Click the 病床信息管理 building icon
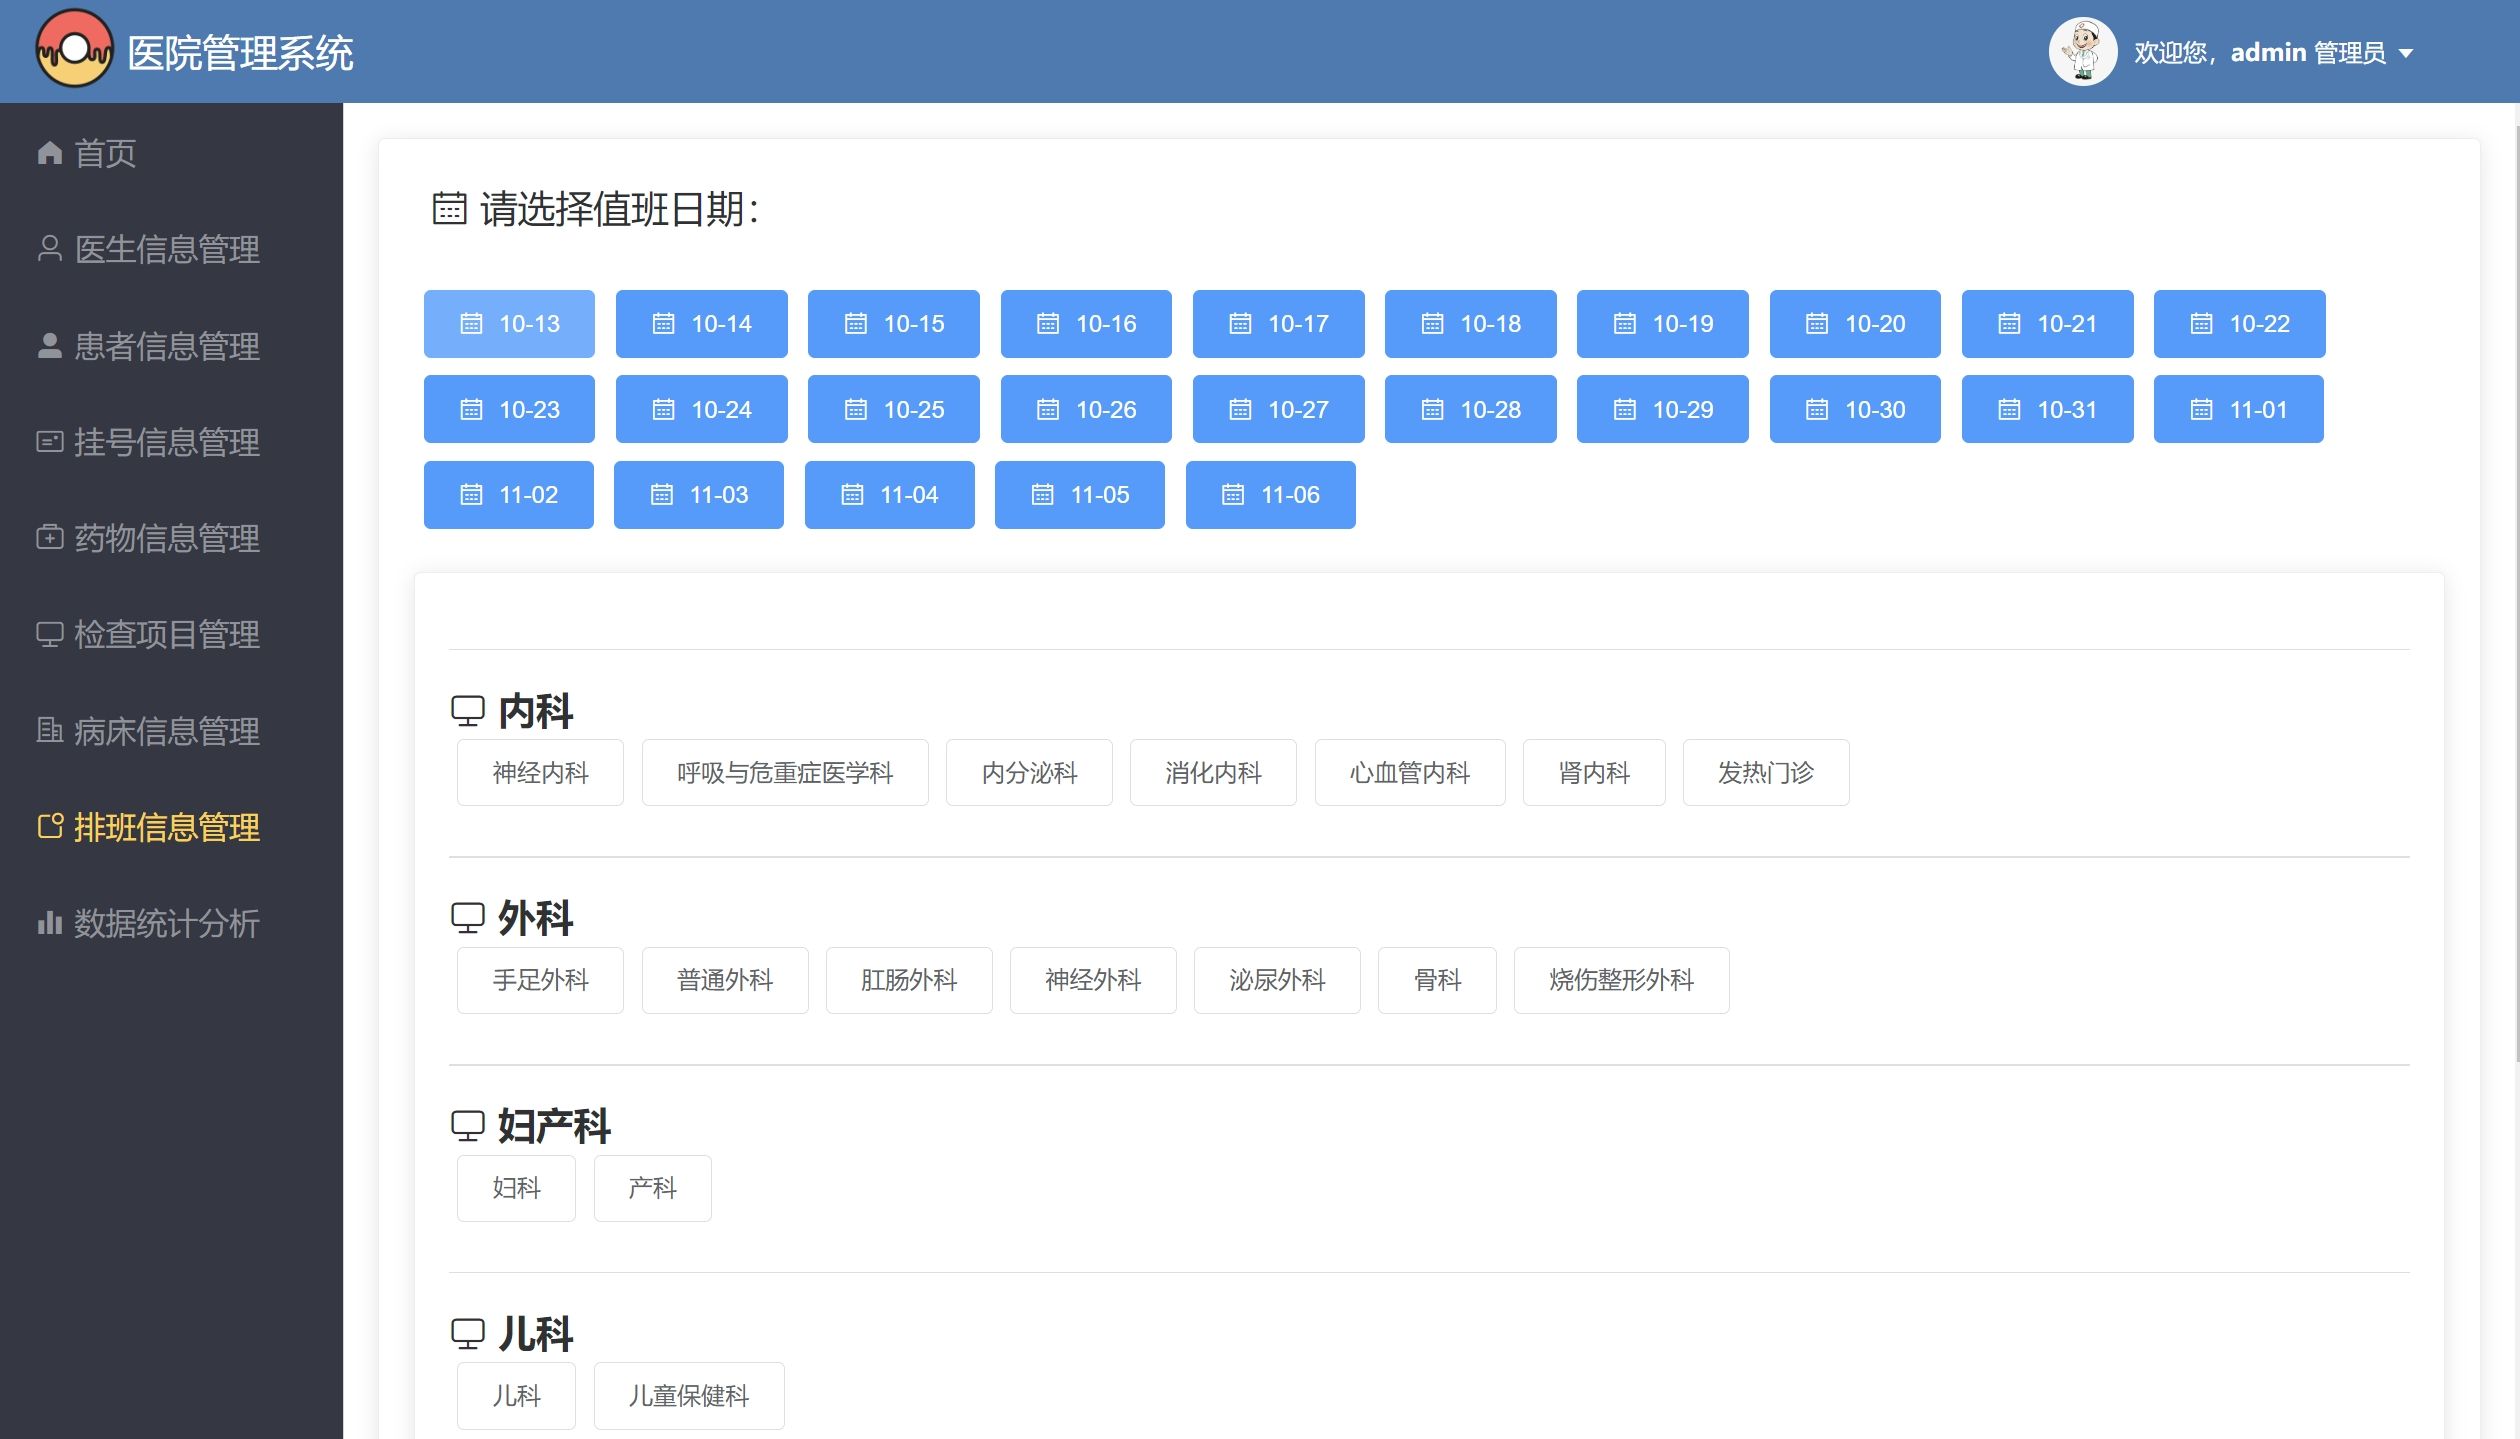Viewport: 2520px width, 1439px height. (50, 730)
